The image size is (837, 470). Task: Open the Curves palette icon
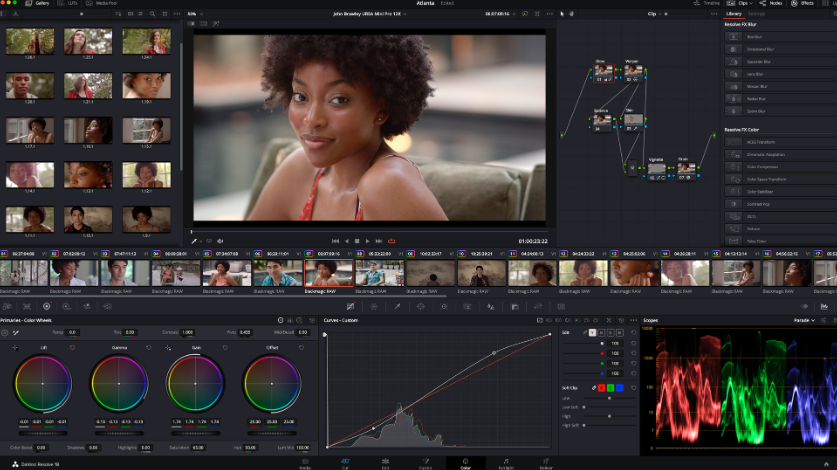pos(350,307)
